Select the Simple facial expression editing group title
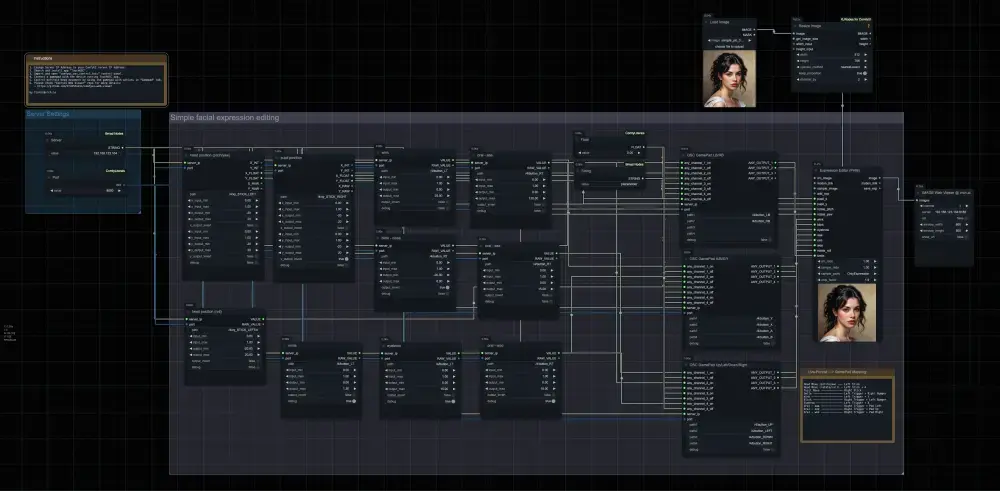1000x491 pixels. pos(224,118)
